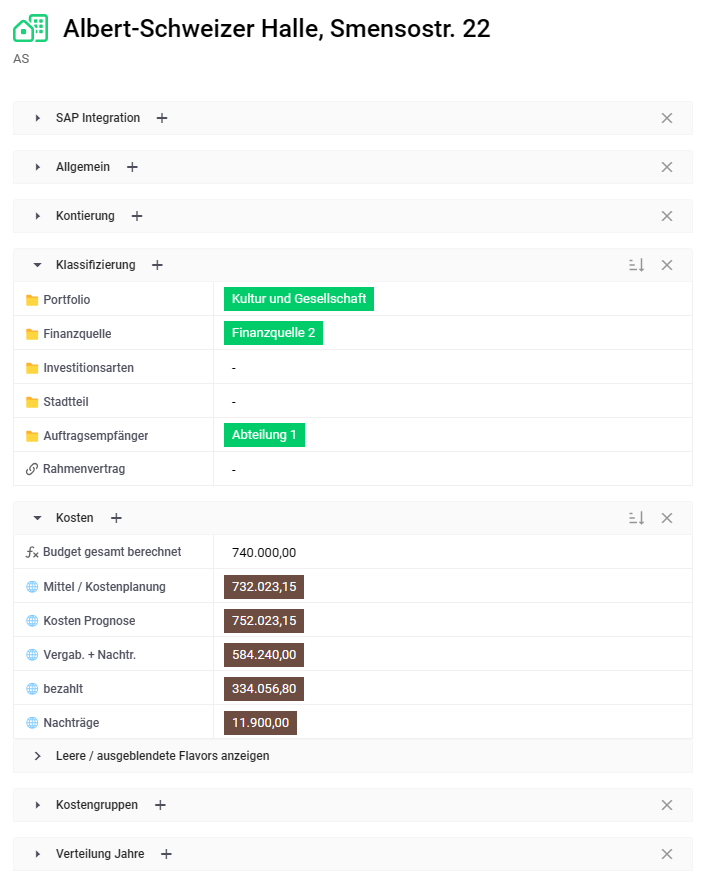711x874 pixels.
Task: Click the 11.900,00 value badge
Action: click(260, 723)
